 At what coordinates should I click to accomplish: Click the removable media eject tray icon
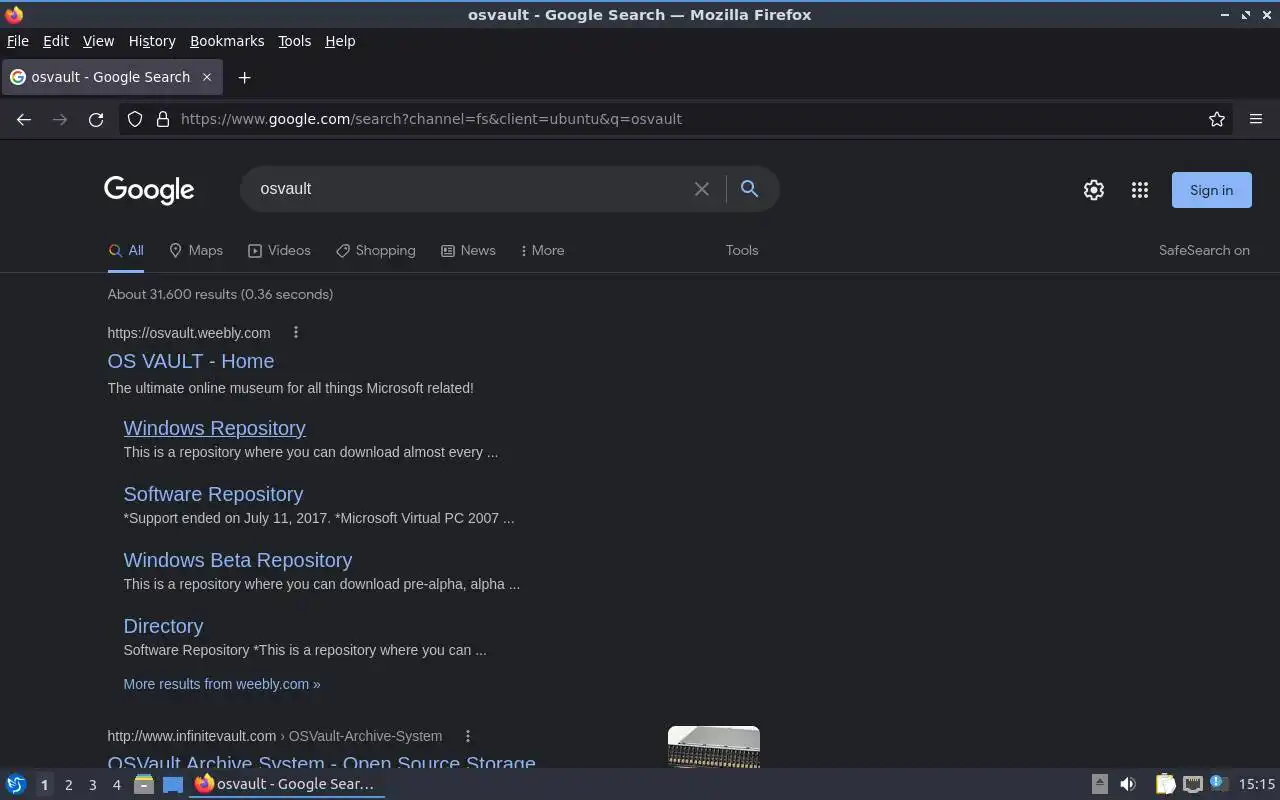point(1099,785)
